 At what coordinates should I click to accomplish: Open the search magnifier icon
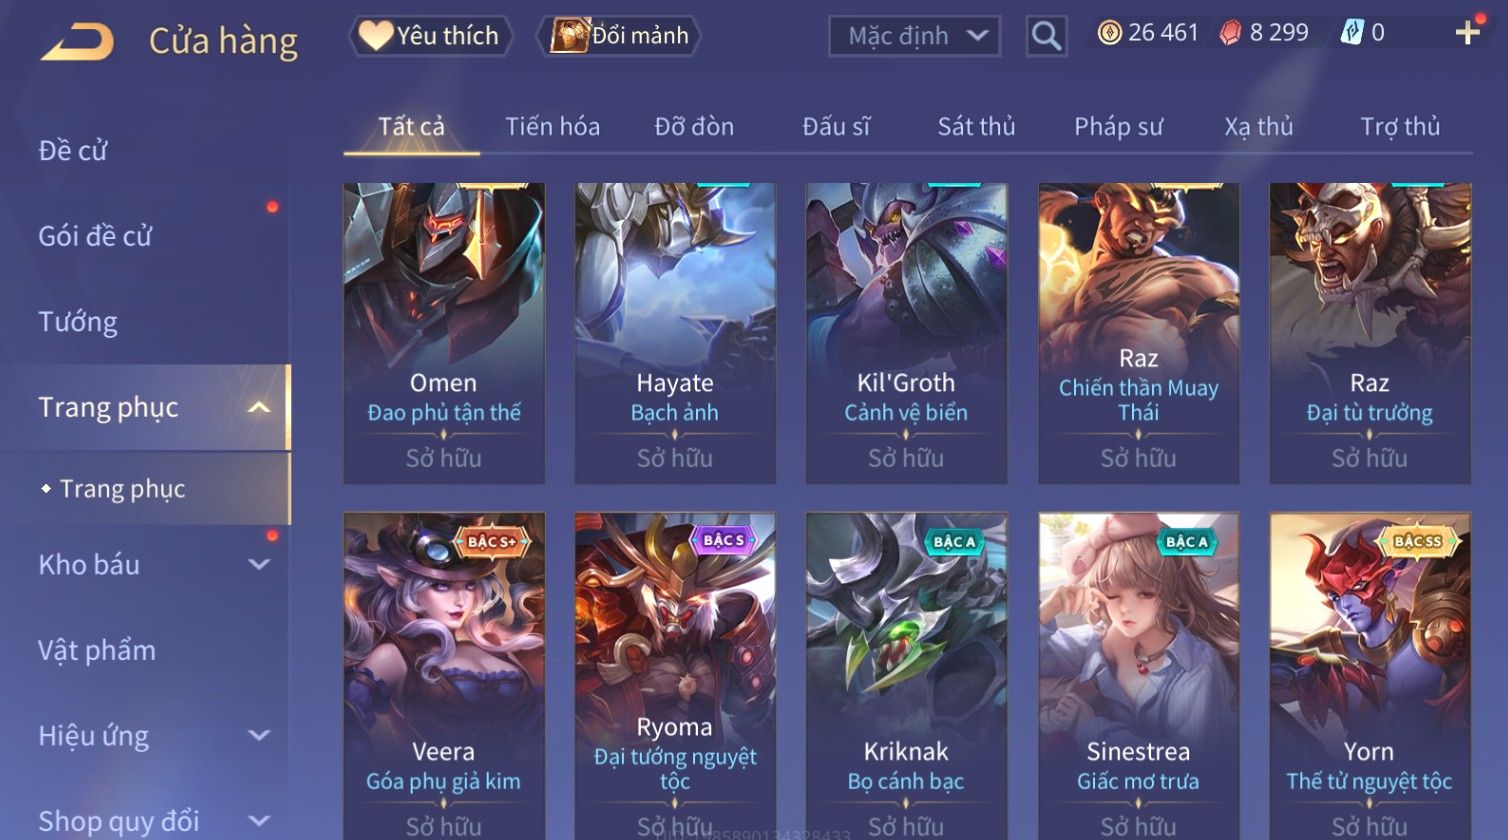pos(1046,36)
